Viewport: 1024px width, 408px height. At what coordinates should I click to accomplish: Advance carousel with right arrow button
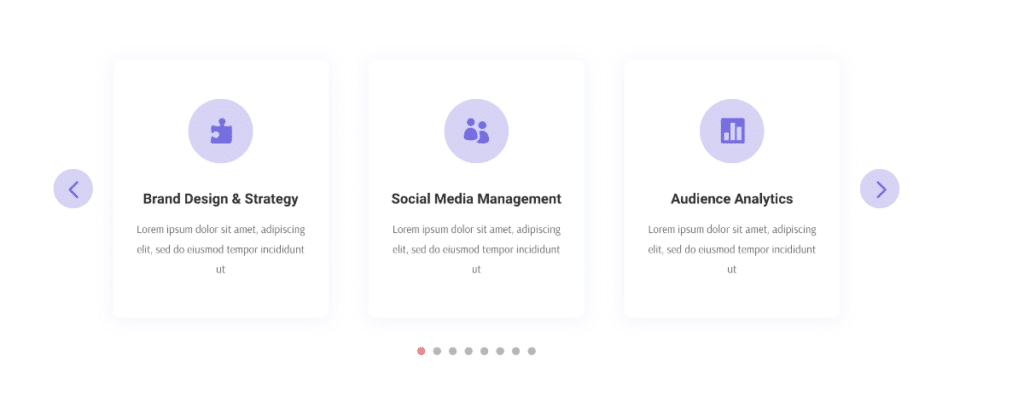(880, 189)
